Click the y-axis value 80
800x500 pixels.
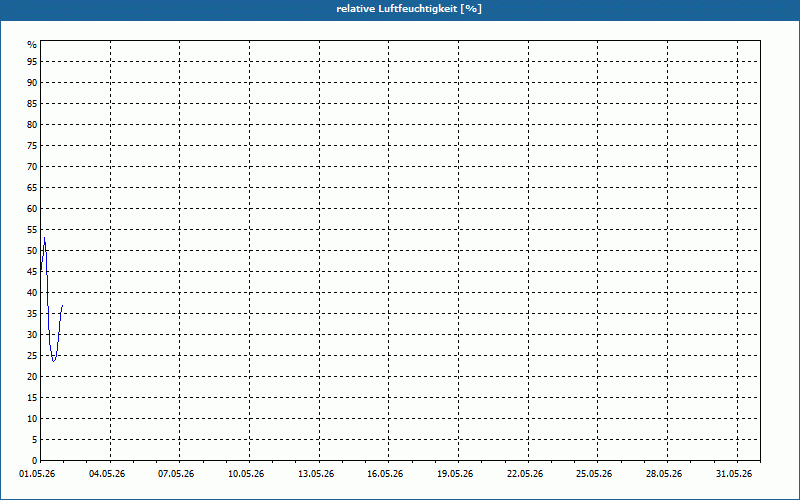32,124
